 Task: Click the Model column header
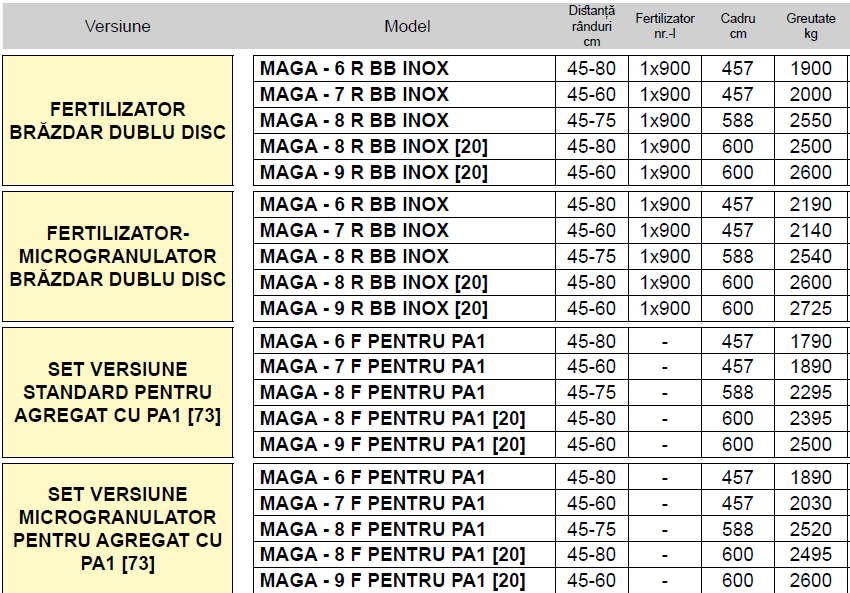click(407, 26)
